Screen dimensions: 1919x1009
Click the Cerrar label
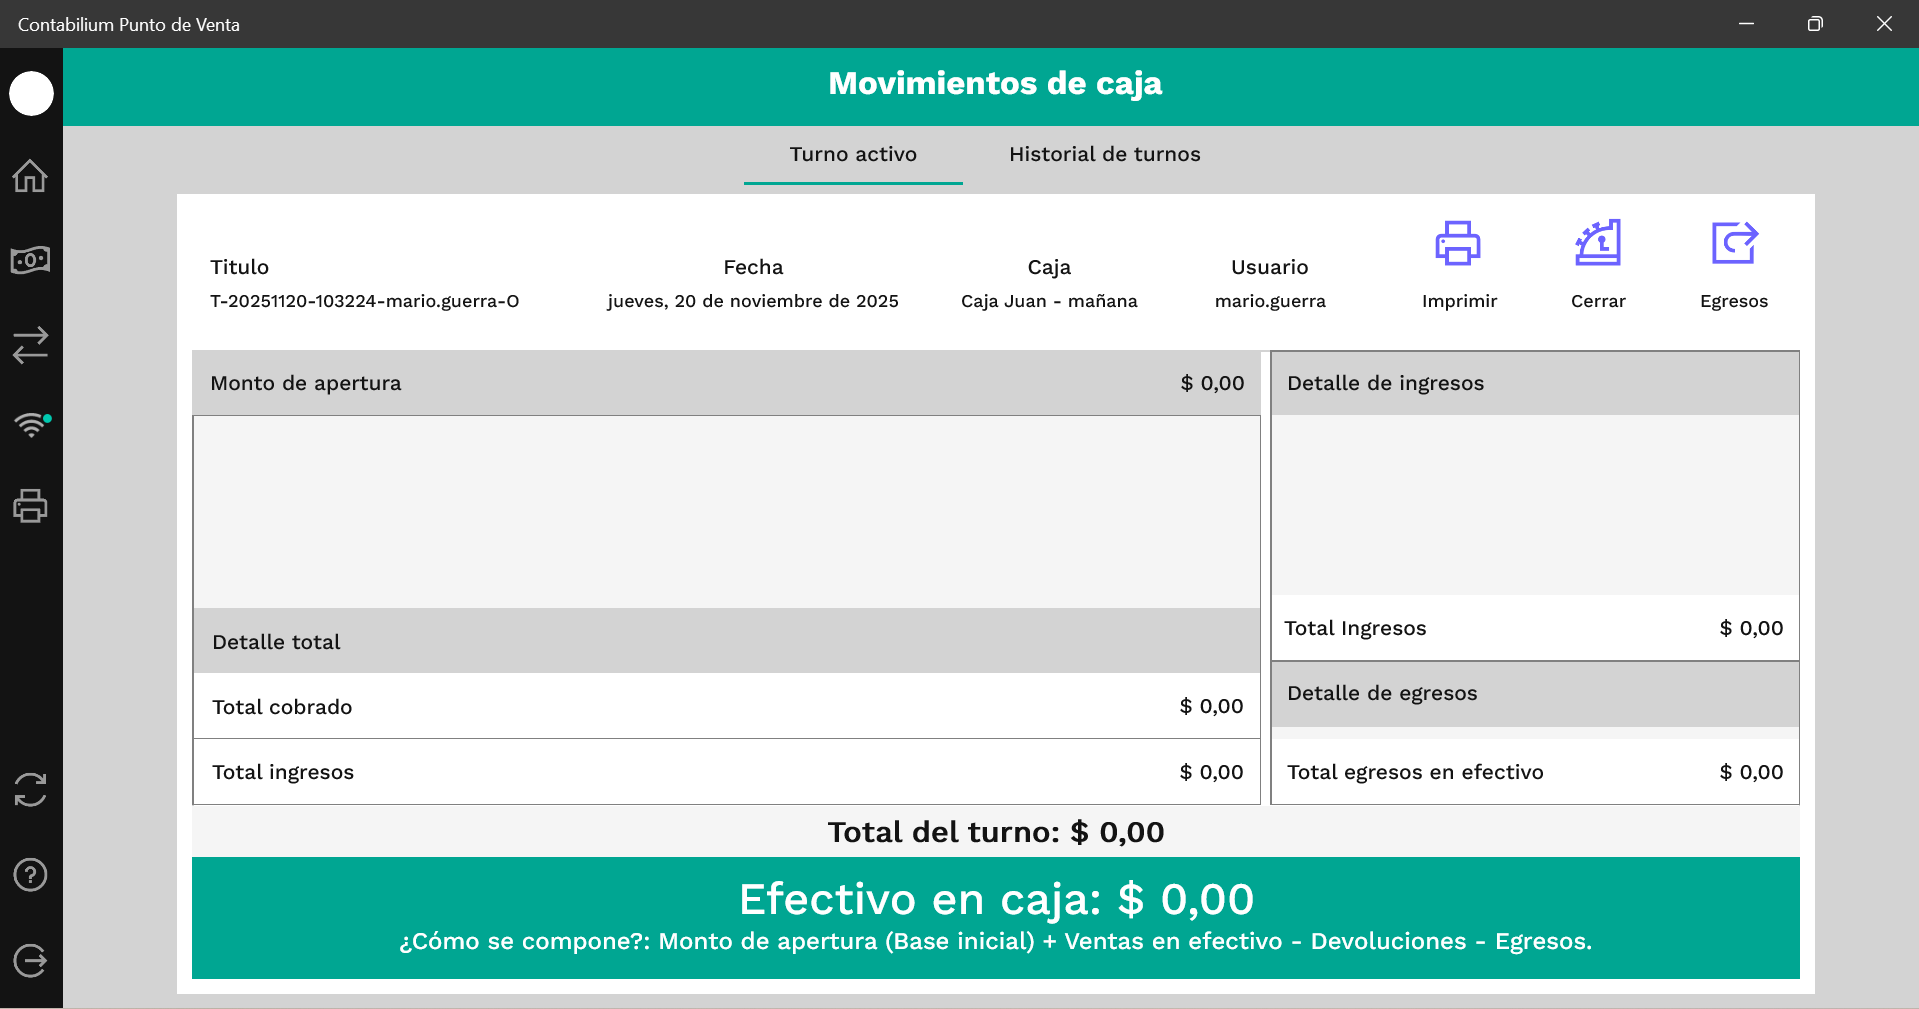[x=1598, y=301]
